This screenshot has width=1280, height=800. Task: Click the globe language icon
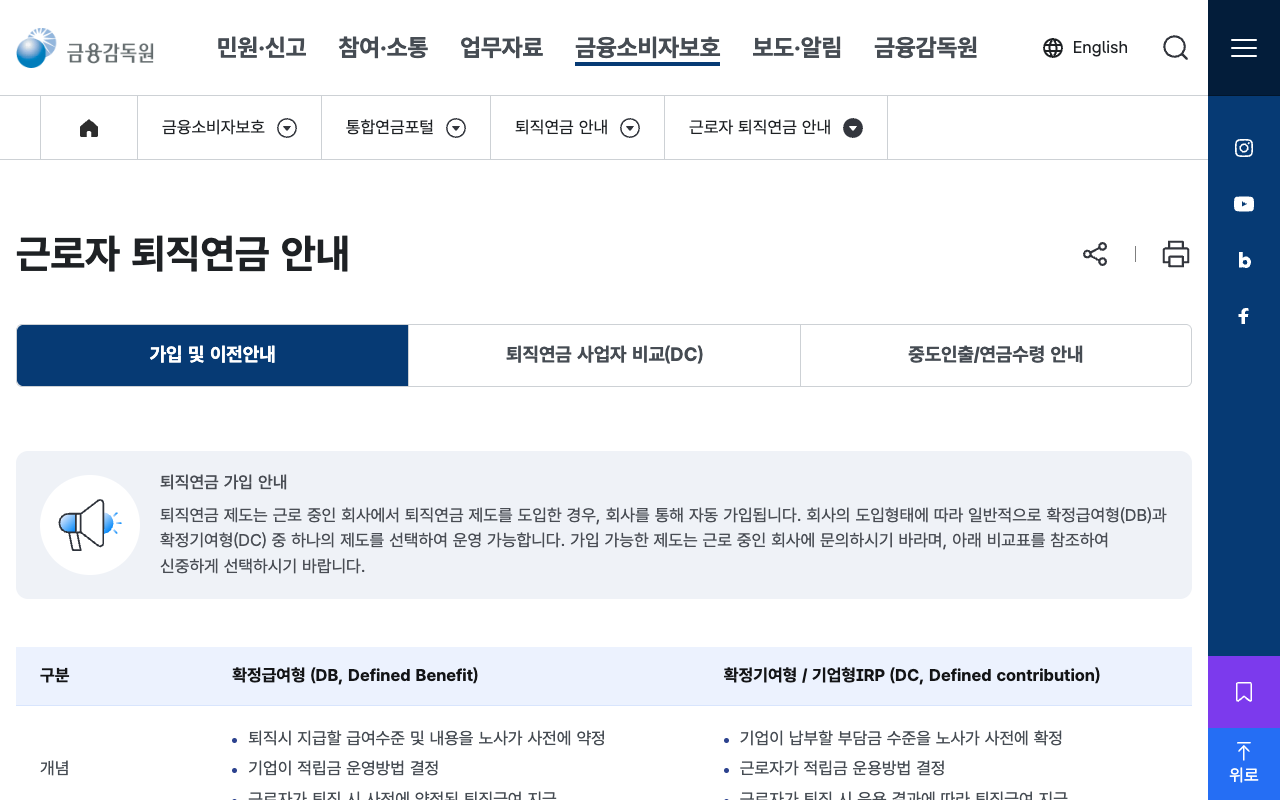[1053, 48]
